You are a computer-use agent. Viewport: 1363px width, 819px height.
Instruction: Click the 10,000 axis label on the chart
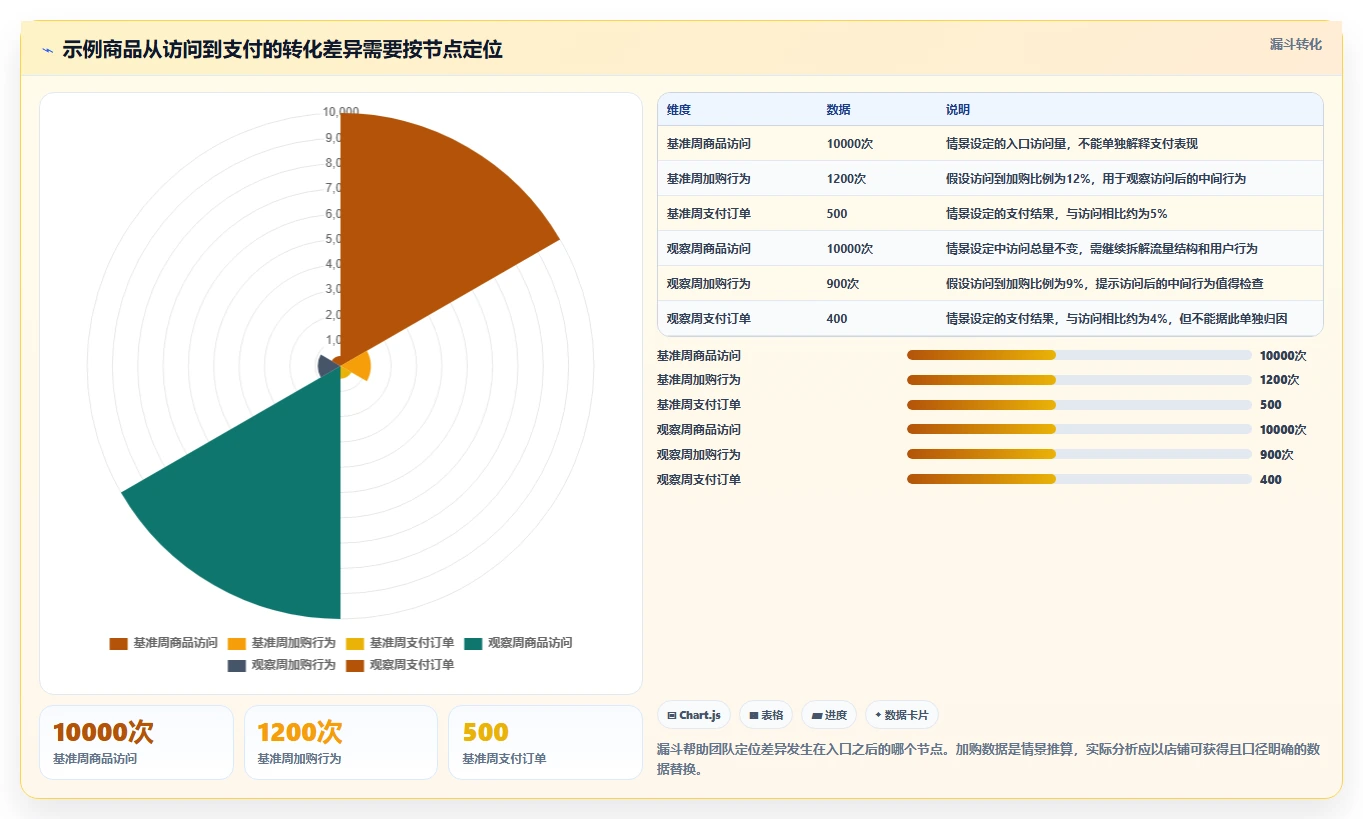[x=341, y=111]
